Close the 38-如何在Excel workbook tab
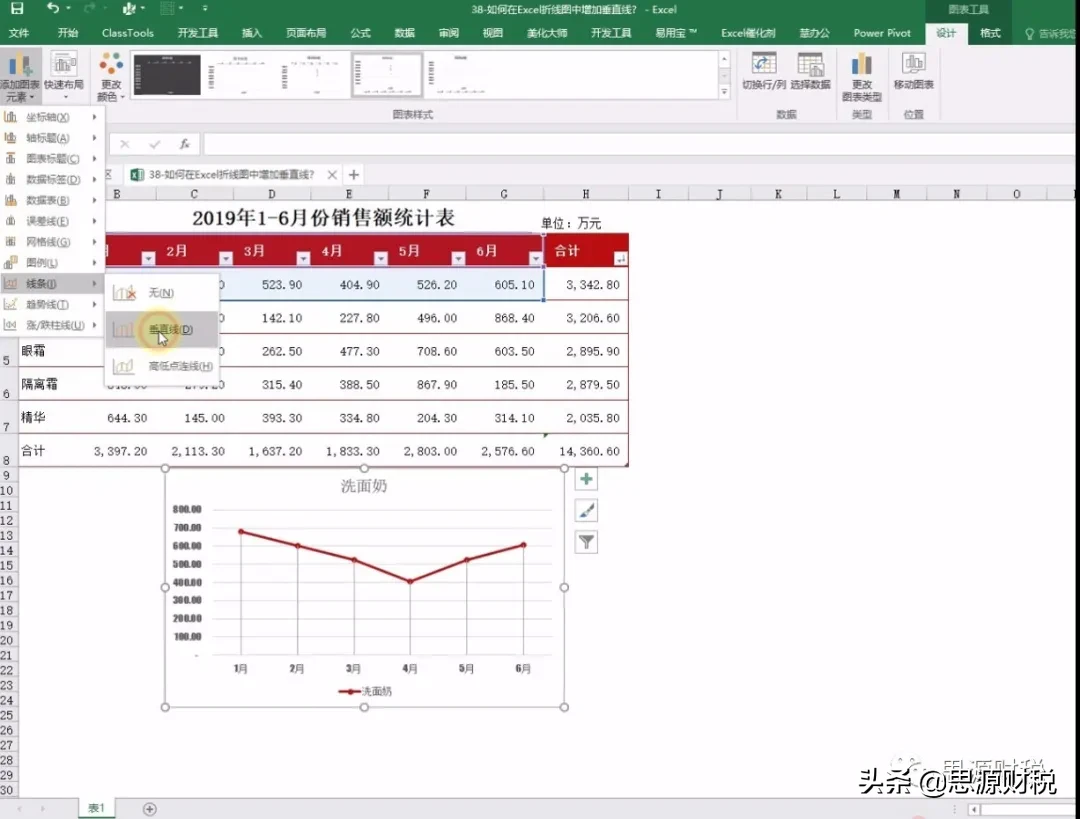This screenshot has height=819, width=1080. click(332, 175)
